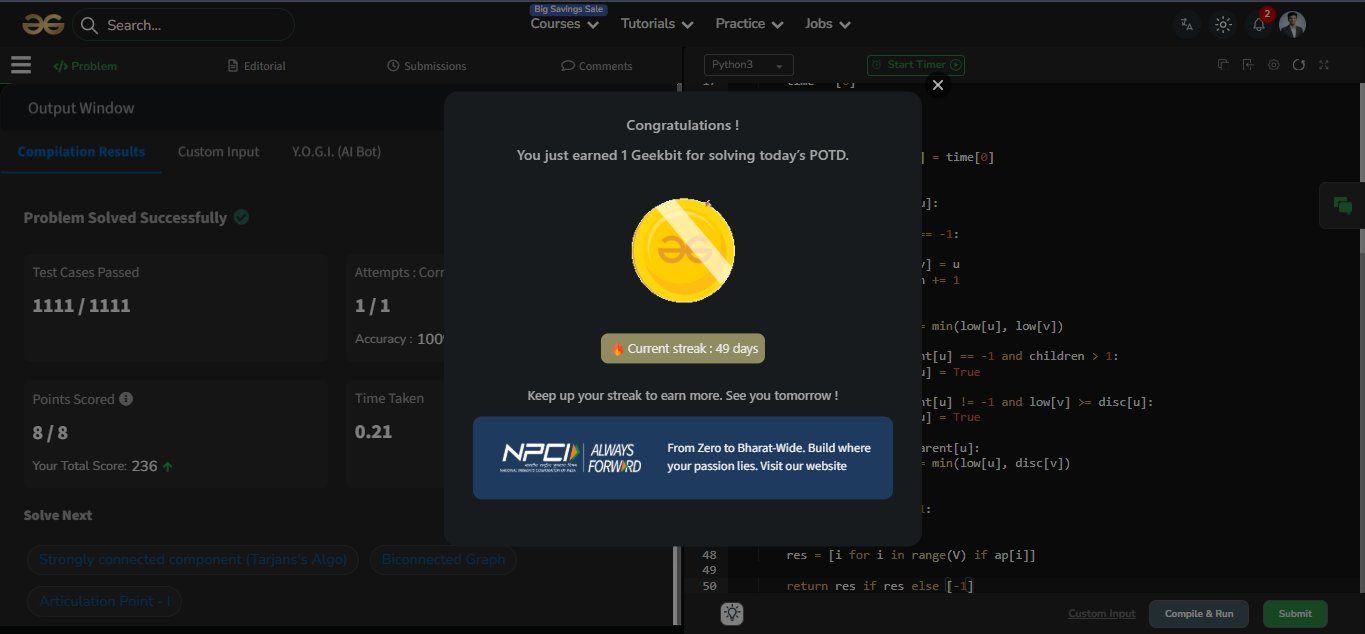1365x634 pixels.
Task: Select the Custom Input tab
Action: tap(218, 152)
